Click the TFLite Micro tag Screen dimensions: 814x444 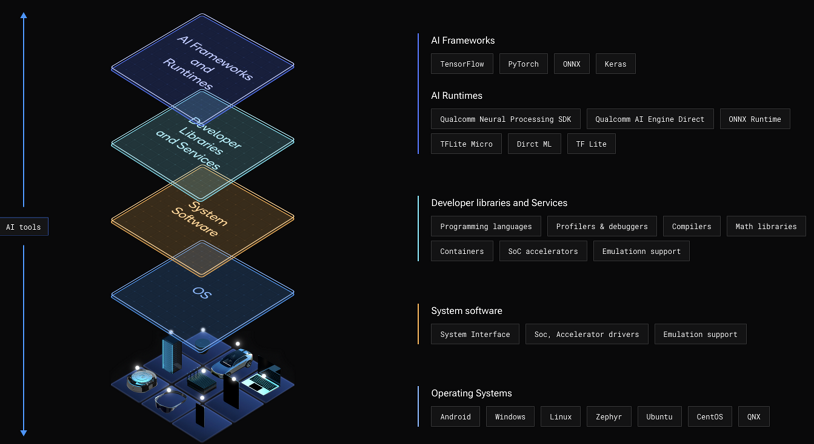466,144
